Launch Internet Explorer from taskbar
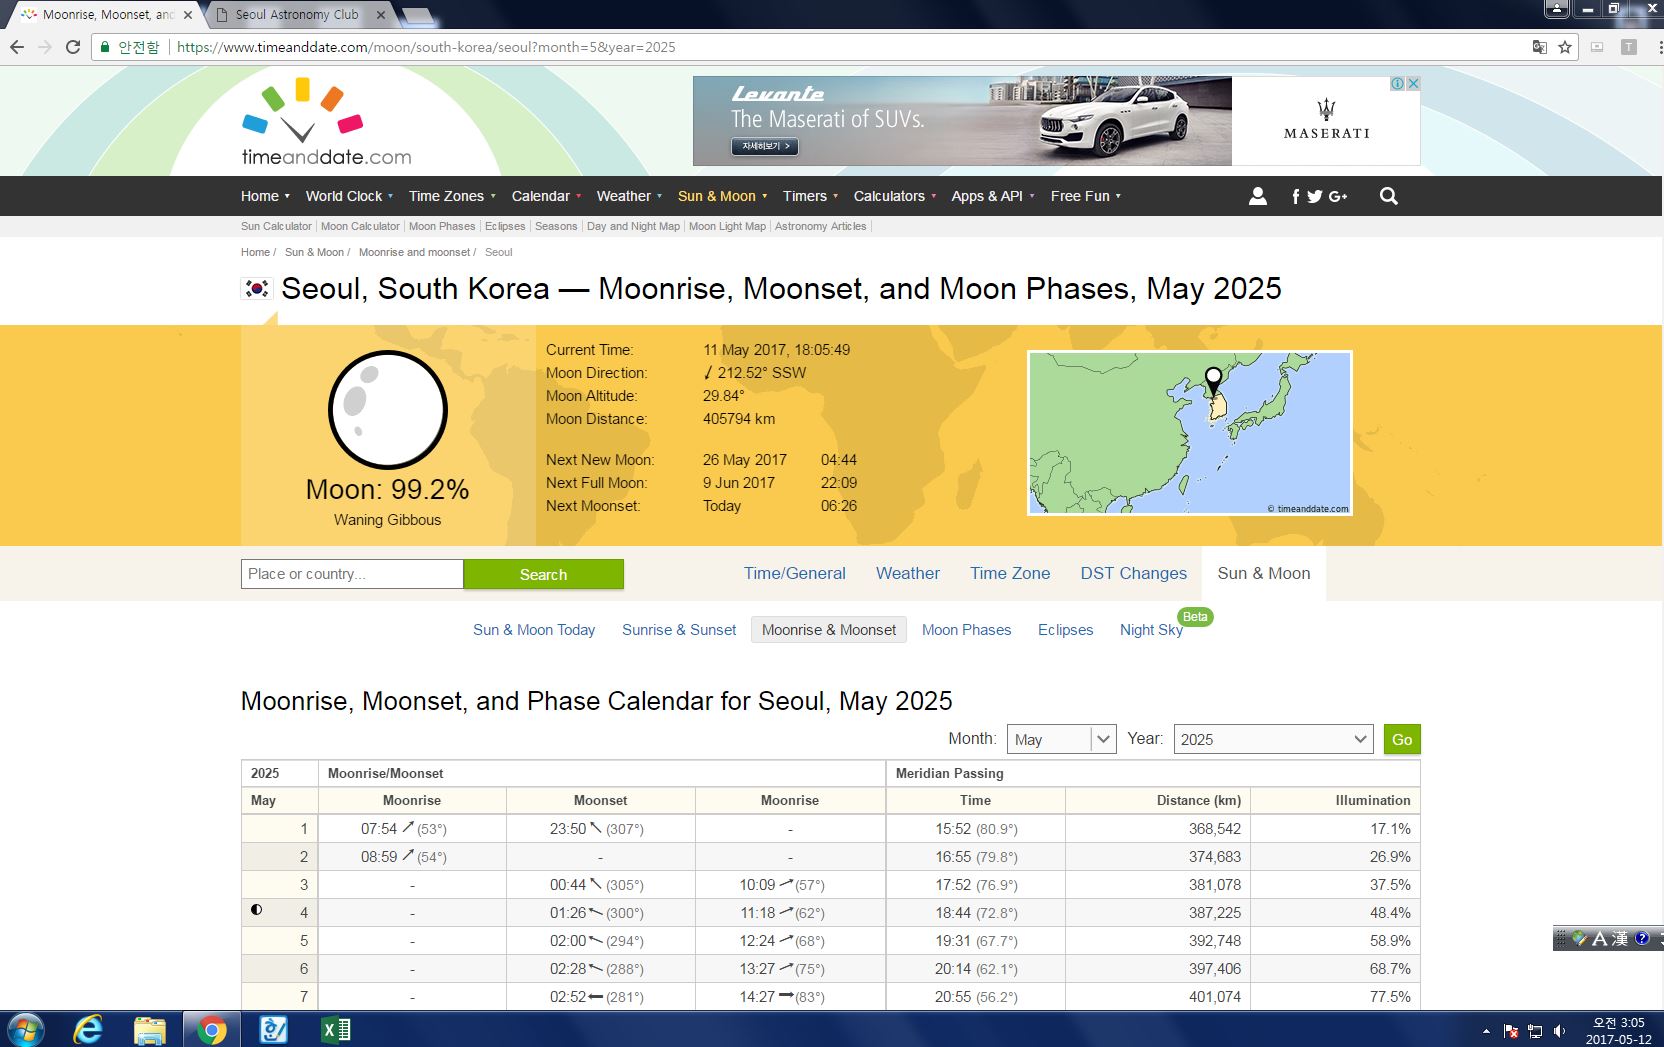The width and height of the screenshot is (1664, 1047). [x=89, y=1029]
